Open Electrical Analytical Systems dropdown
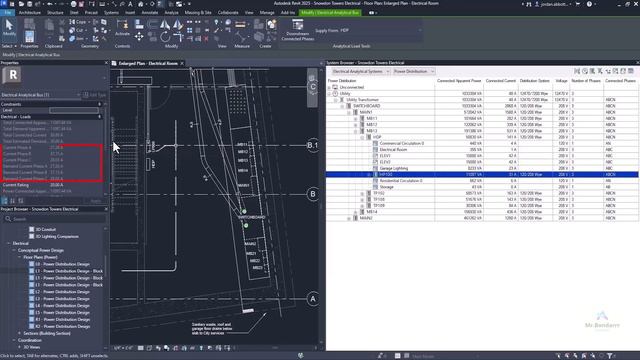Viewport: 640px width, 360px height. click(361, 71)
